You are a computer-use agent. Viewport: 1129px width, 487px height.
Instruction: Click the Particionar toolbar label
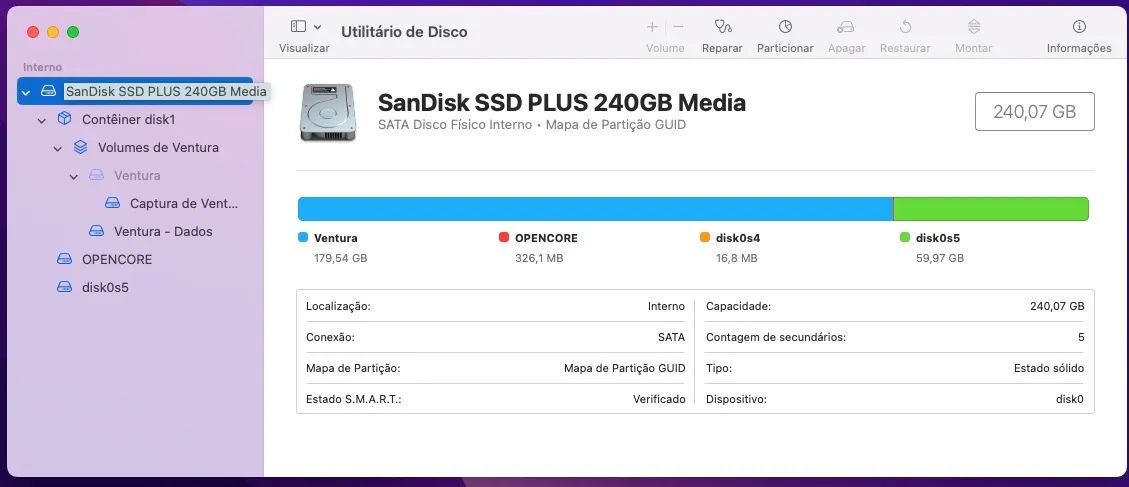tap(785, 48)
